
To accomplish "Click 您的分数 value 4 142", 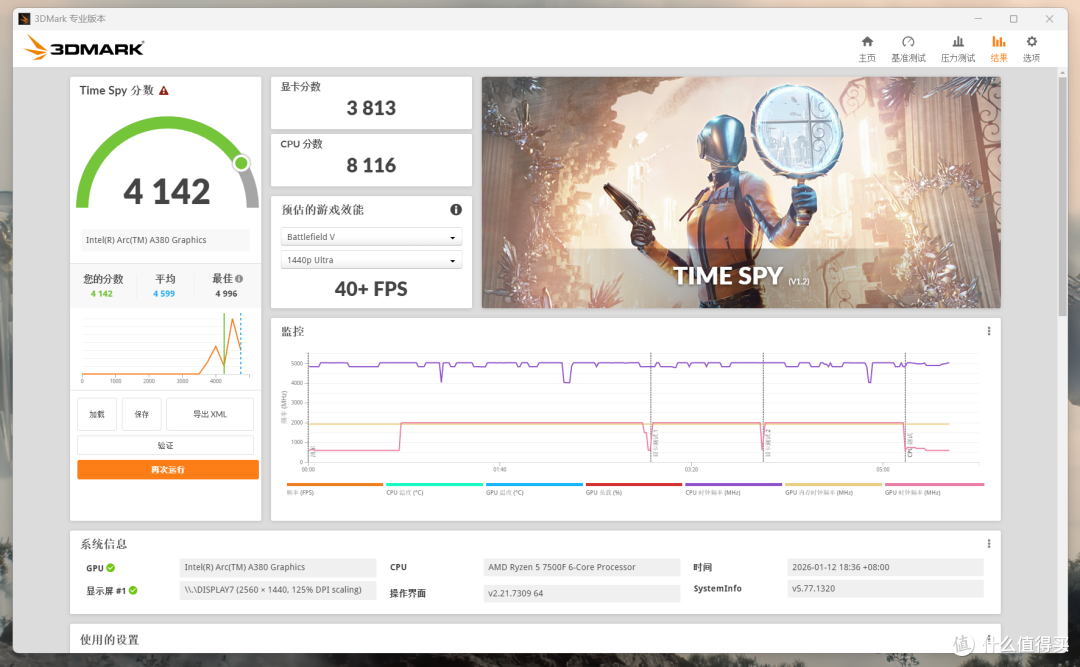I will coord(102,294).
